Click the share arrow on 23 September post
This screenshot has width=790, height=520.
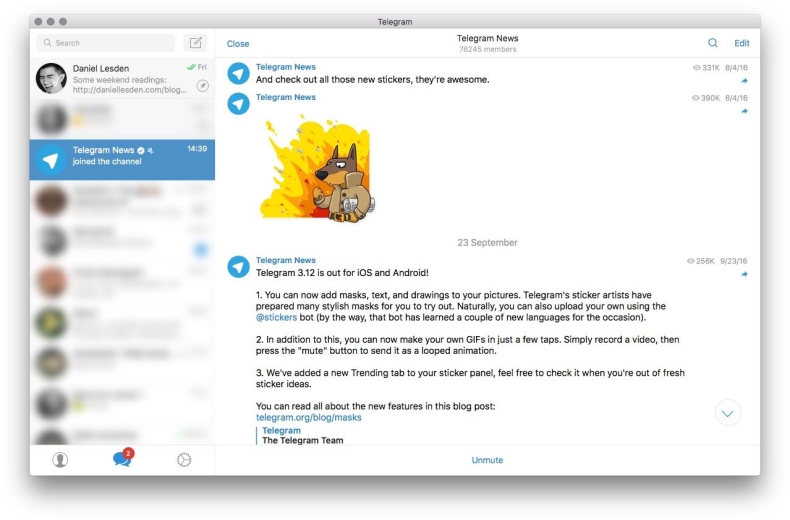[x=744, y=274]
